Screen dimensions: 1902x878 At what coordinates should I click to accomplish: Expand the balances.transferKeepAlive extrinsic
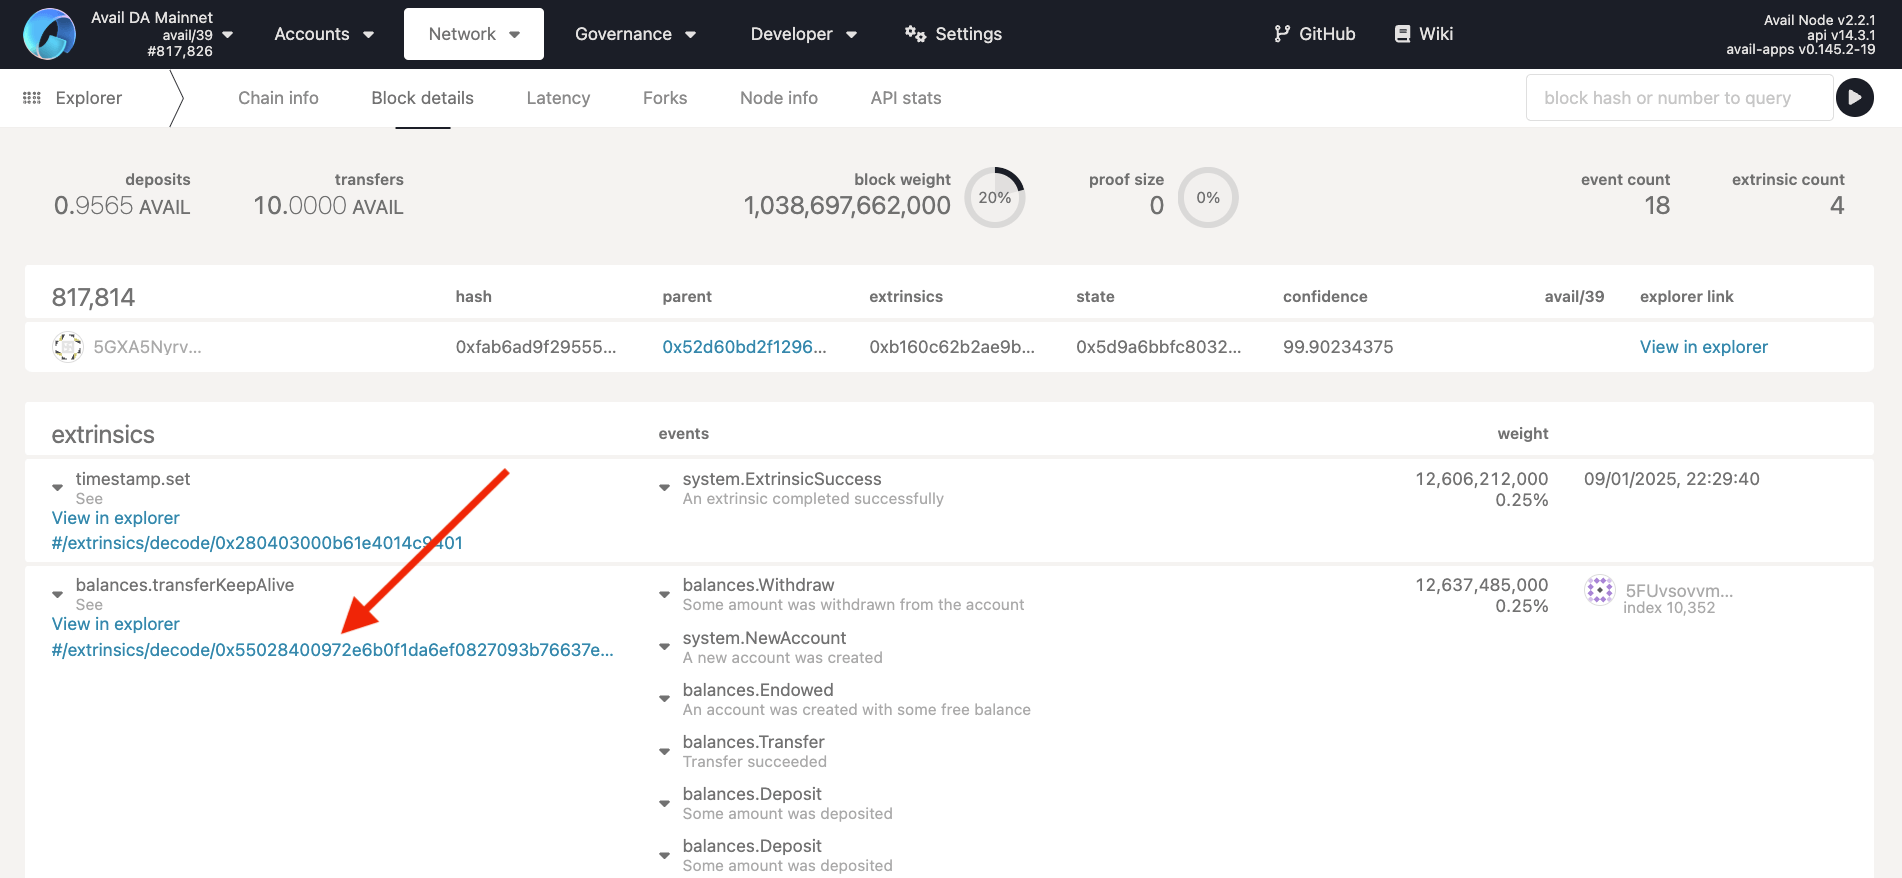[x=58, y=594]
